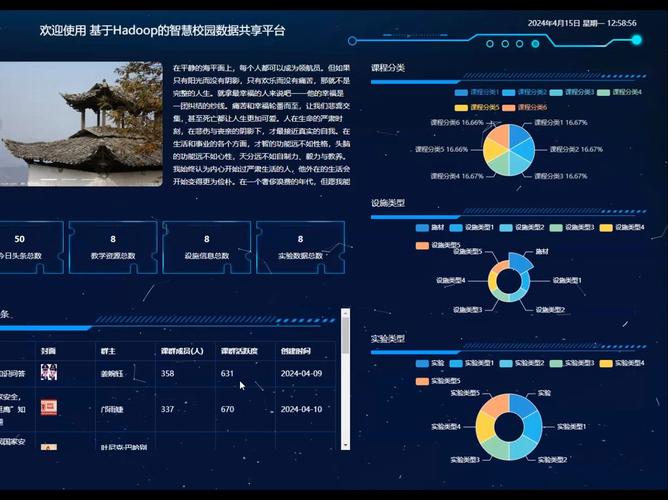The image size is (668, 500).
Task: Open the 教学资源总数 stat card
Action: (x=113, y=247)
